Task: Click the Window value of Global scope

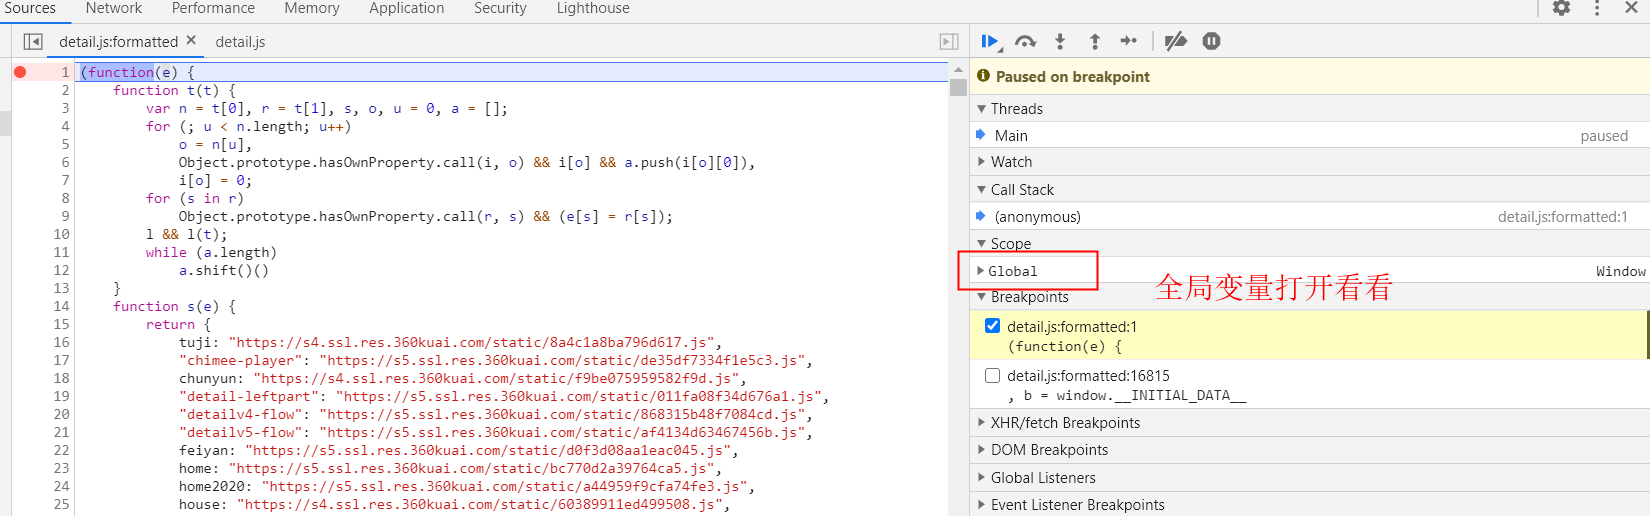Action: pos(1620,271)
